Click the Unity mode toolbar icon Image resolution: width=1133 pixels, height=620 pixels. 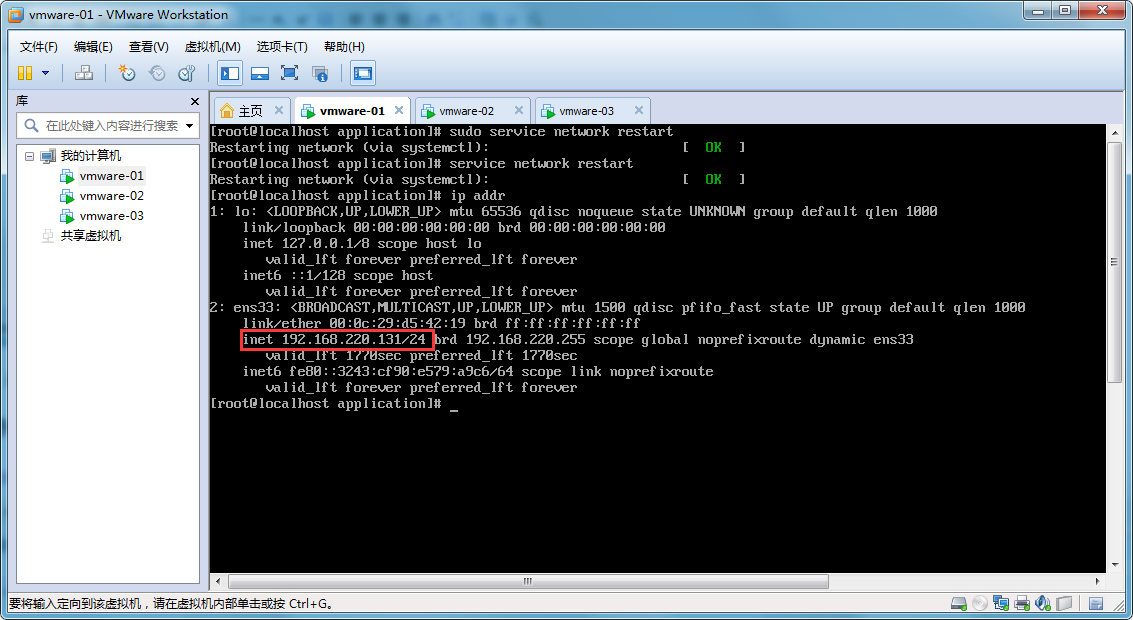[x=319, y=73]
